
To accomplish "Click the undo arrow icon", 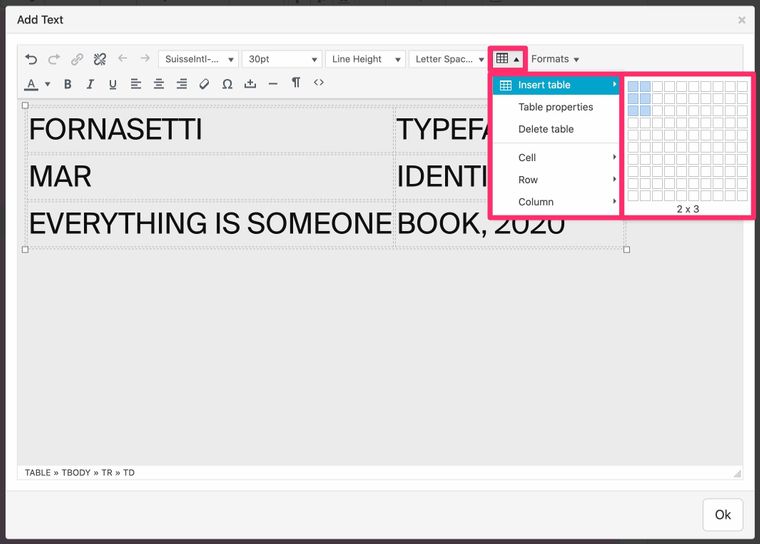I will pyautogui.click(x=31, y=60).
